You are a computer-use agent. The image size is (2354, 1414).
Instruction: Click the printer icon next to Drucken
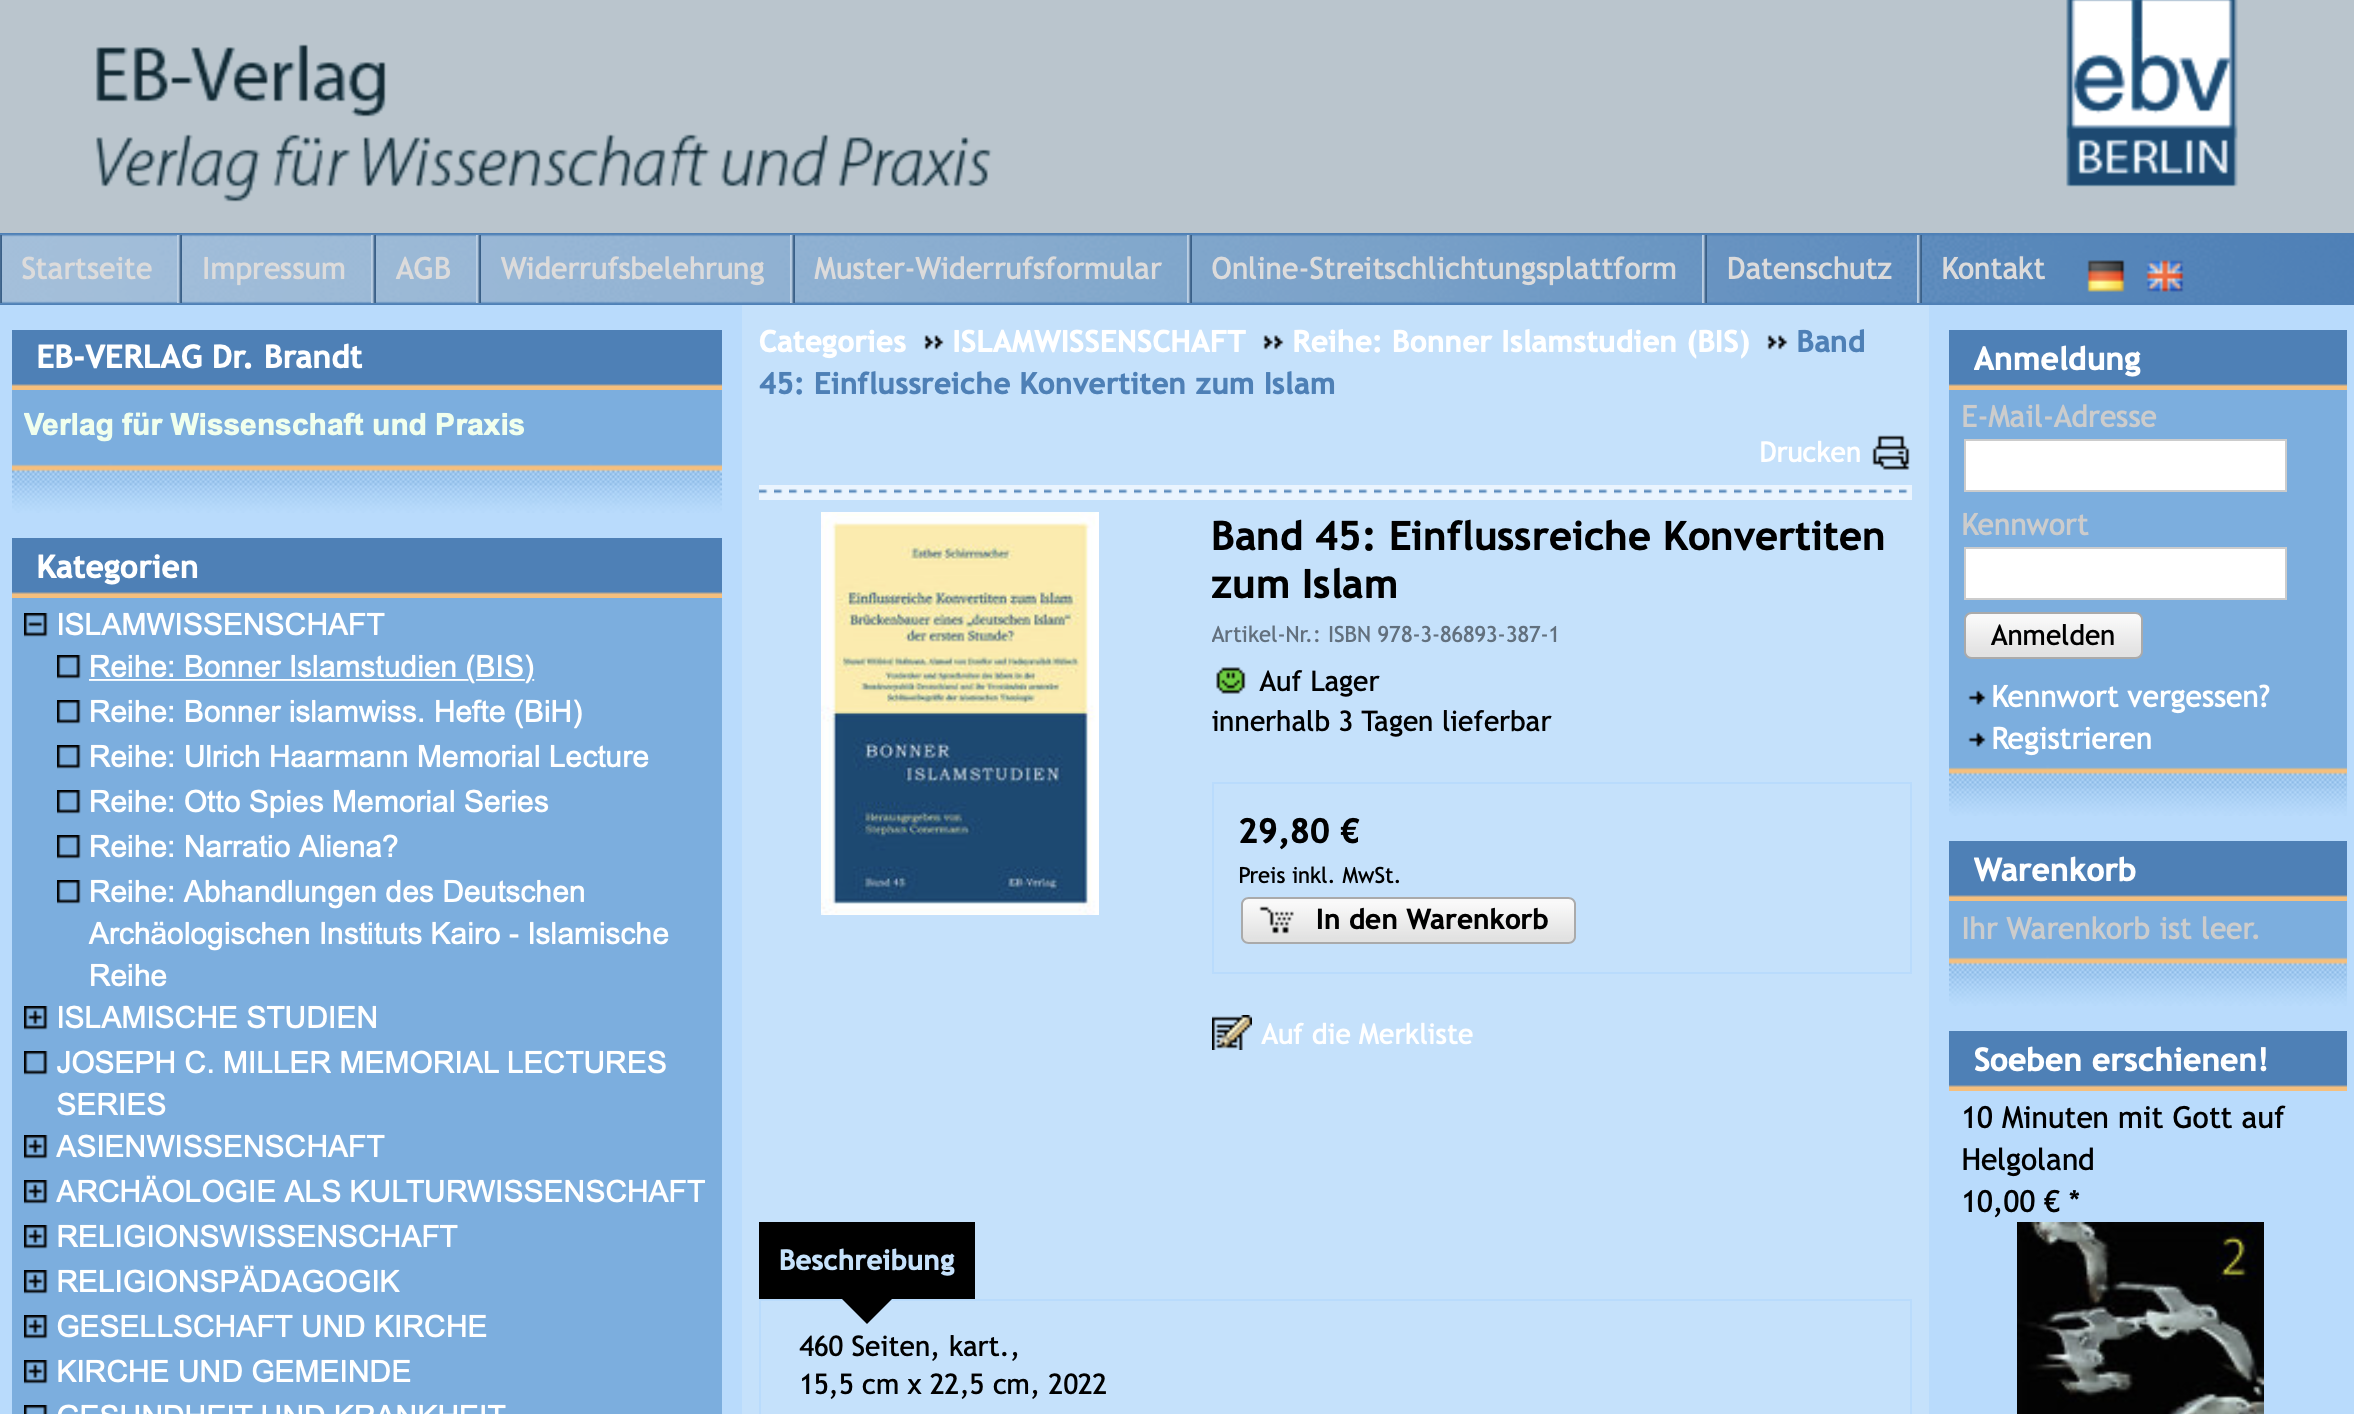1891,453
